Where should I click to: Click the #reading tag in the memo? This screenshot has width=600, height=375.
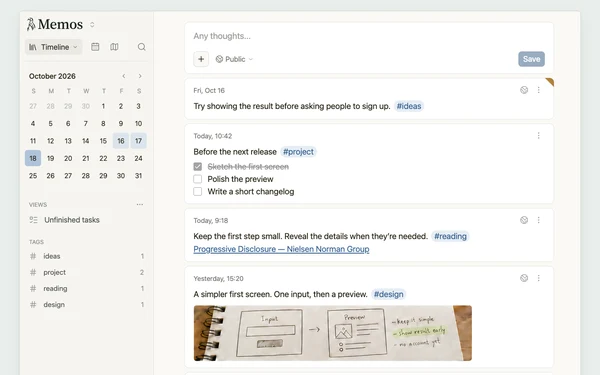tap(450, 236)
